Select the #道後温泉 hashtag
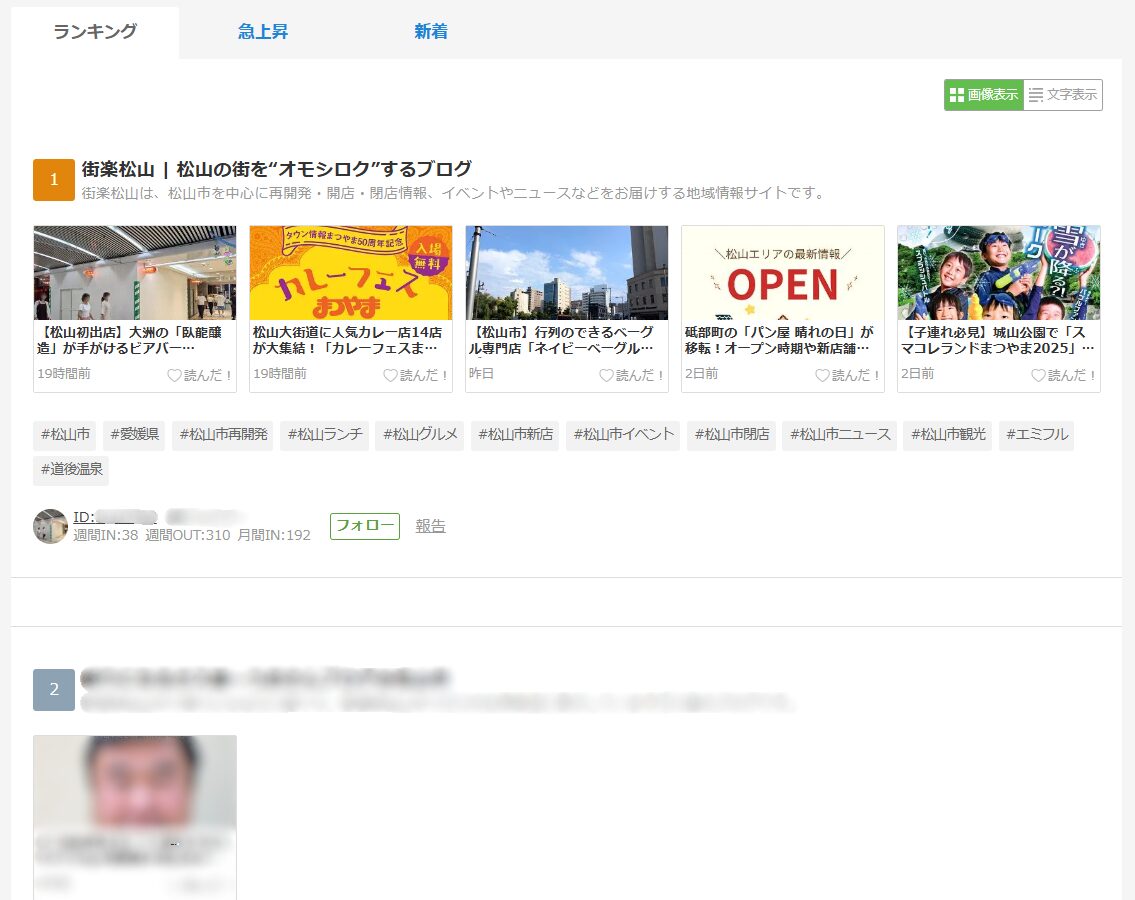1135x900 pixels. 71,468
